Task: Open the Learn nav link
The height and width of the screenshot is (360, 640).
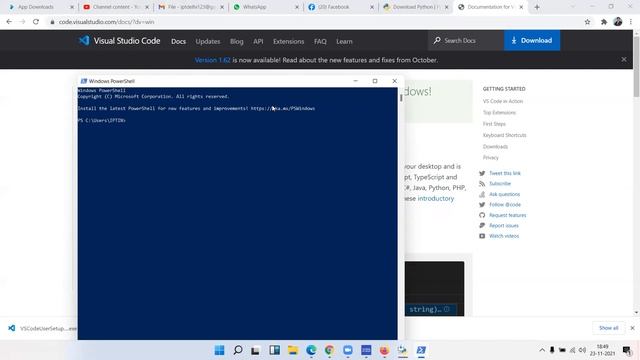Action: [344, 41]
